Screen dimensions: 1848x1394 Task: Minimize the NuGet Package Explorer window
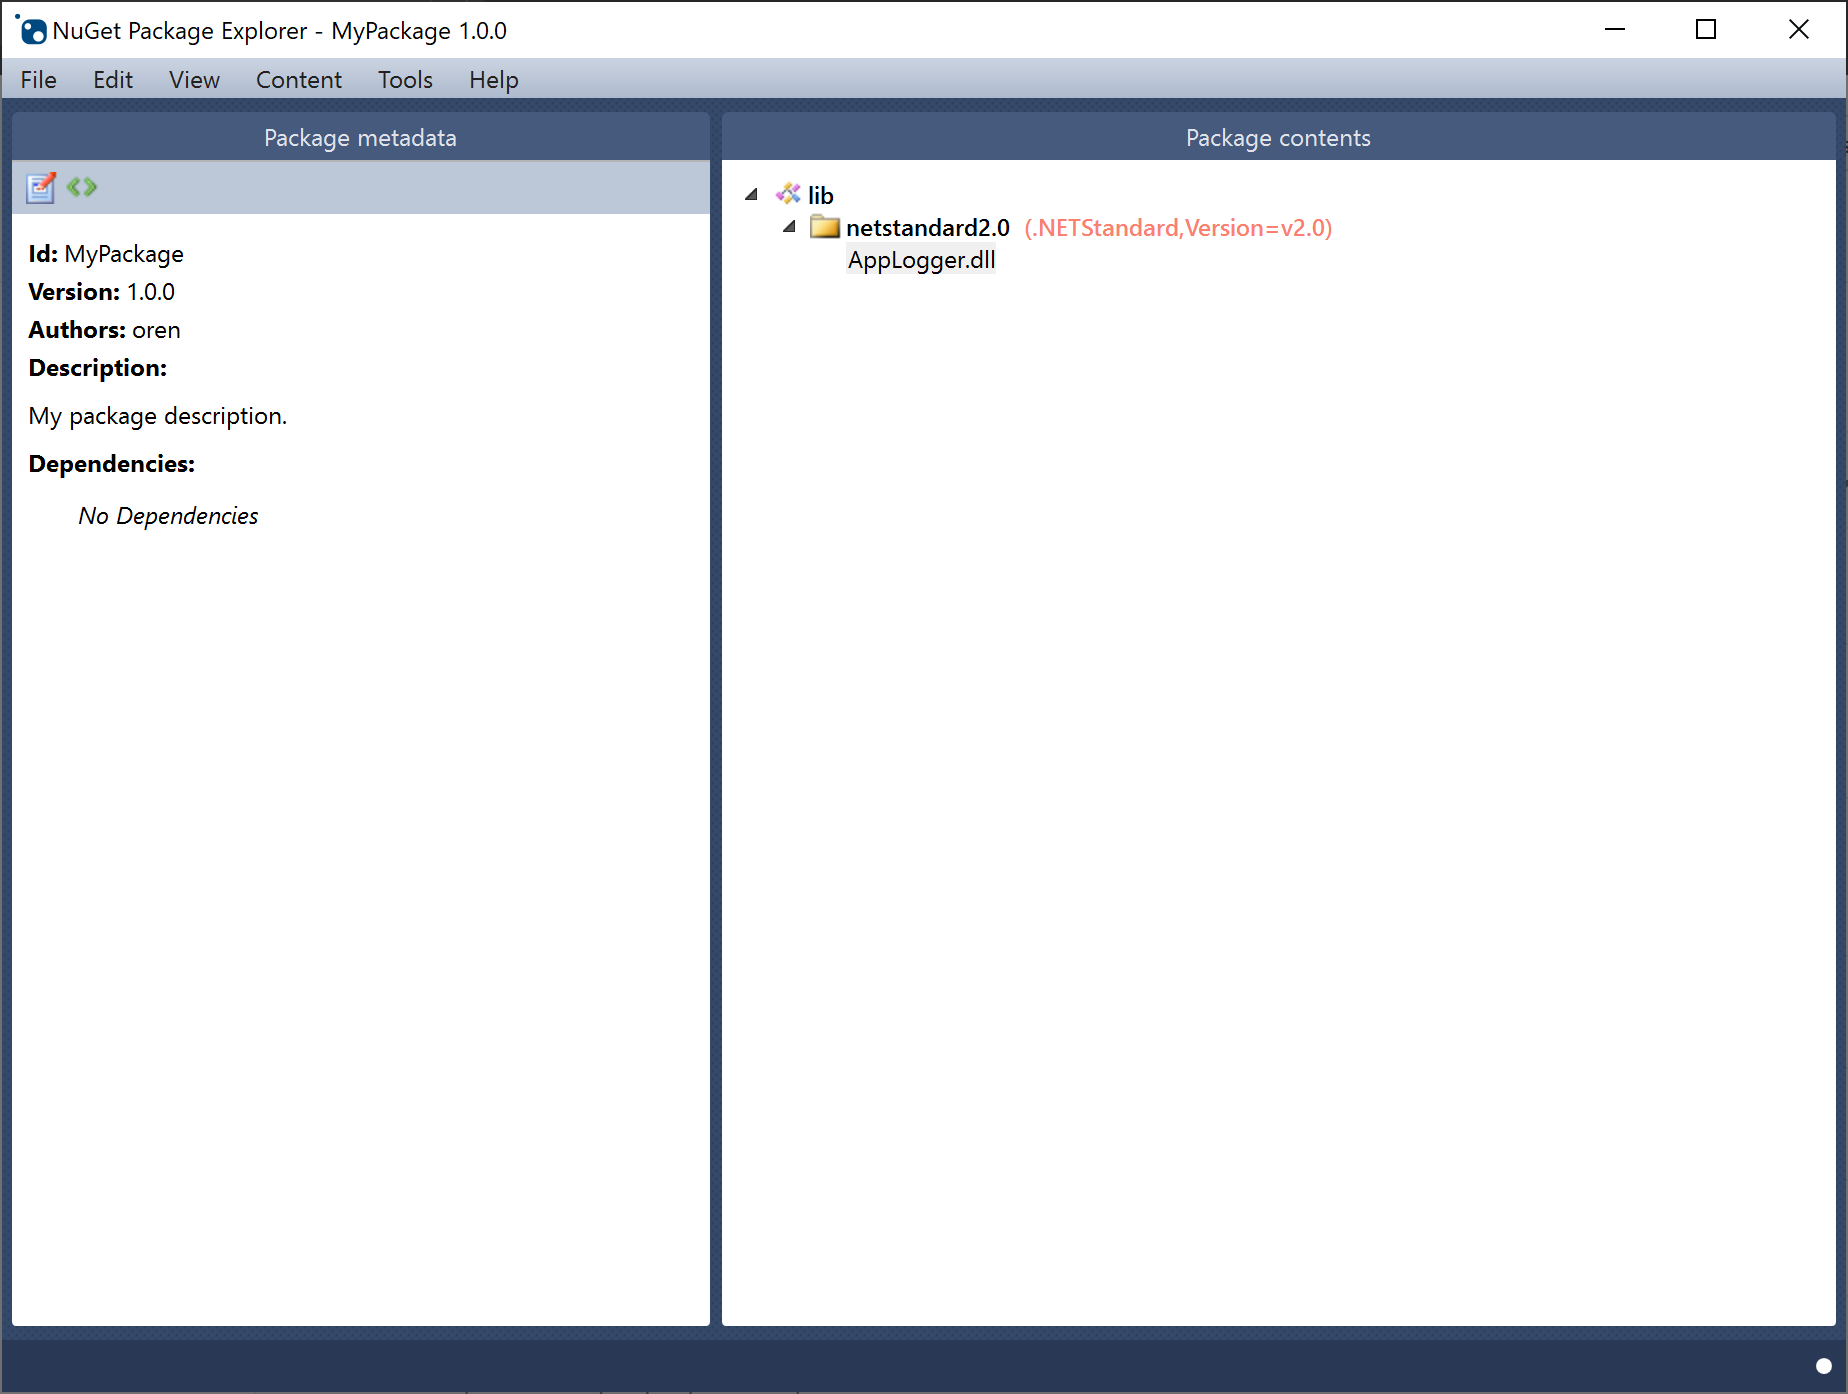(1614, 30)
